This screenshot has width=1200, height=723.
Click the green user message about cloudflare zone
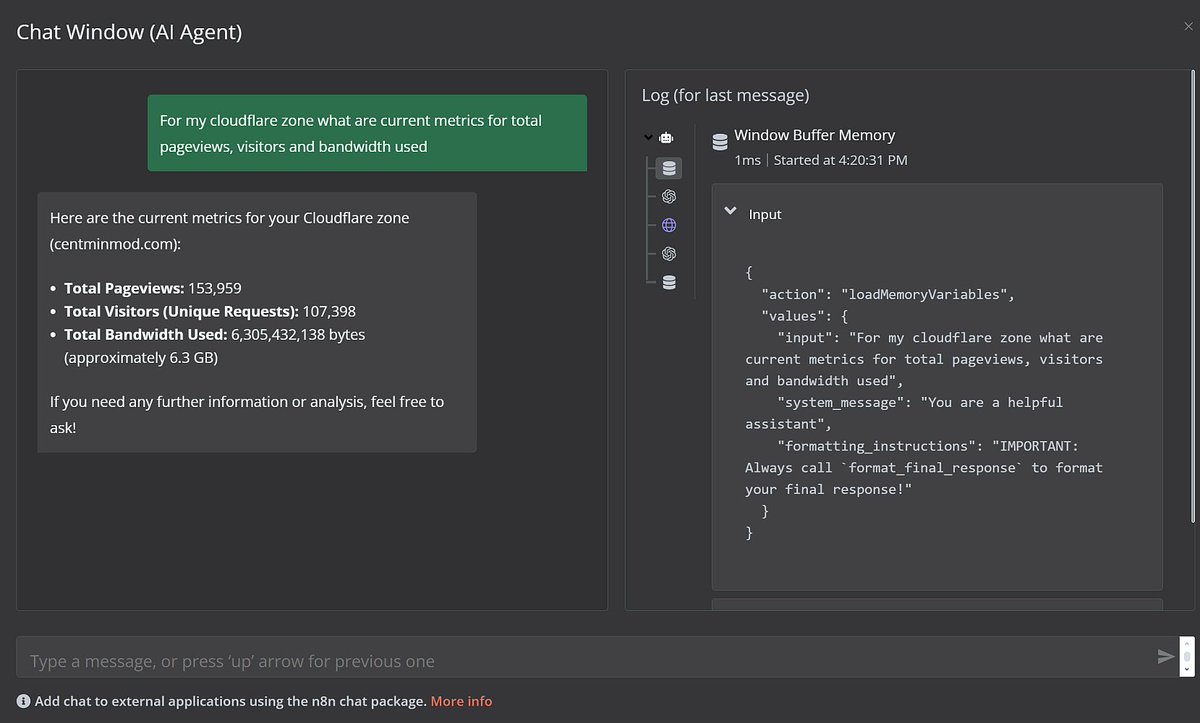click(x=367, y=133)
